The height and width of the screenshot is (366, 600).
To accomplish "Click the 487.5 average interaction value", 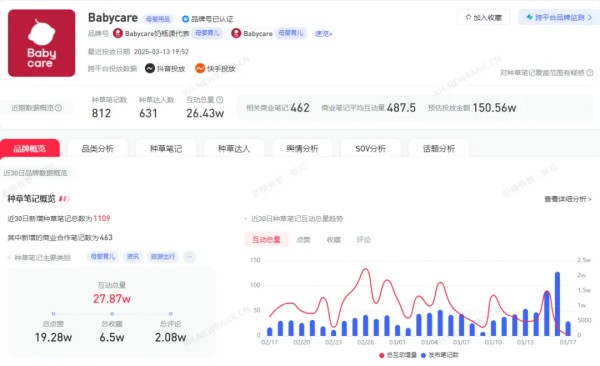I will 401,108.
